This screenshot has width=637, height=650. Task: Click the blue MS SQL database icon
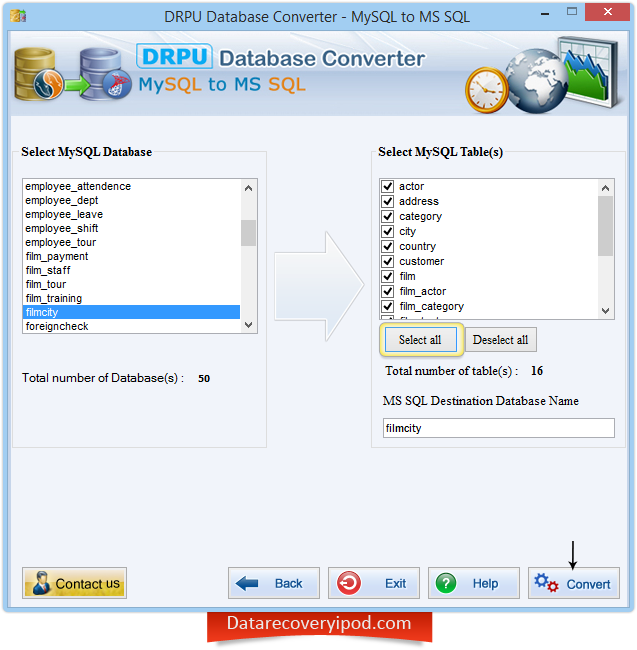click(104, 74)
